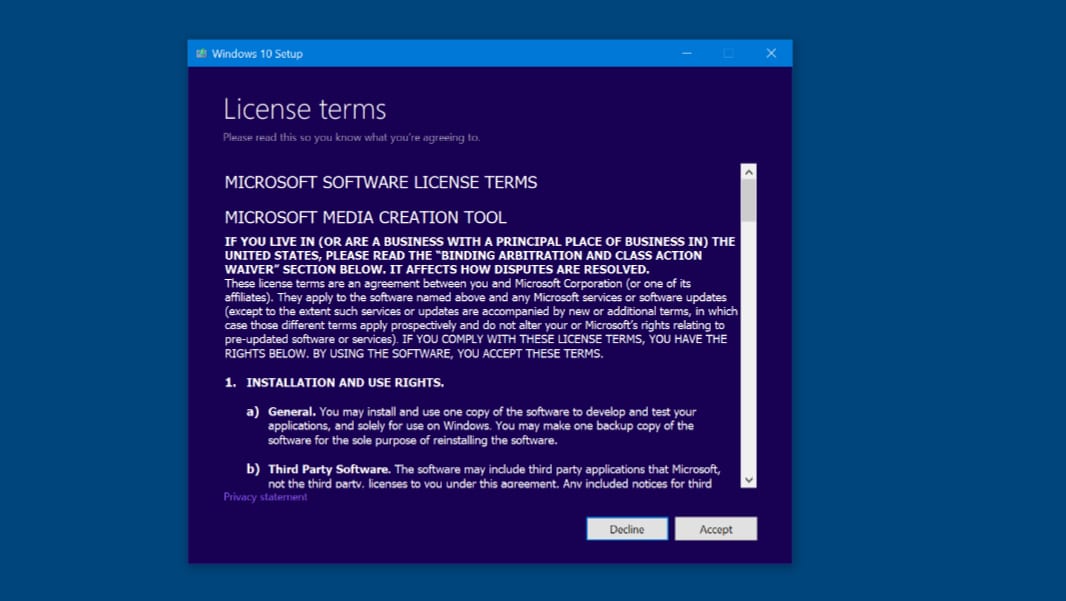Image resolution: width=1066 pixels, height=601 pixels.
Task: Click the bold "General." clause label
Action: [x=292, y=412]
